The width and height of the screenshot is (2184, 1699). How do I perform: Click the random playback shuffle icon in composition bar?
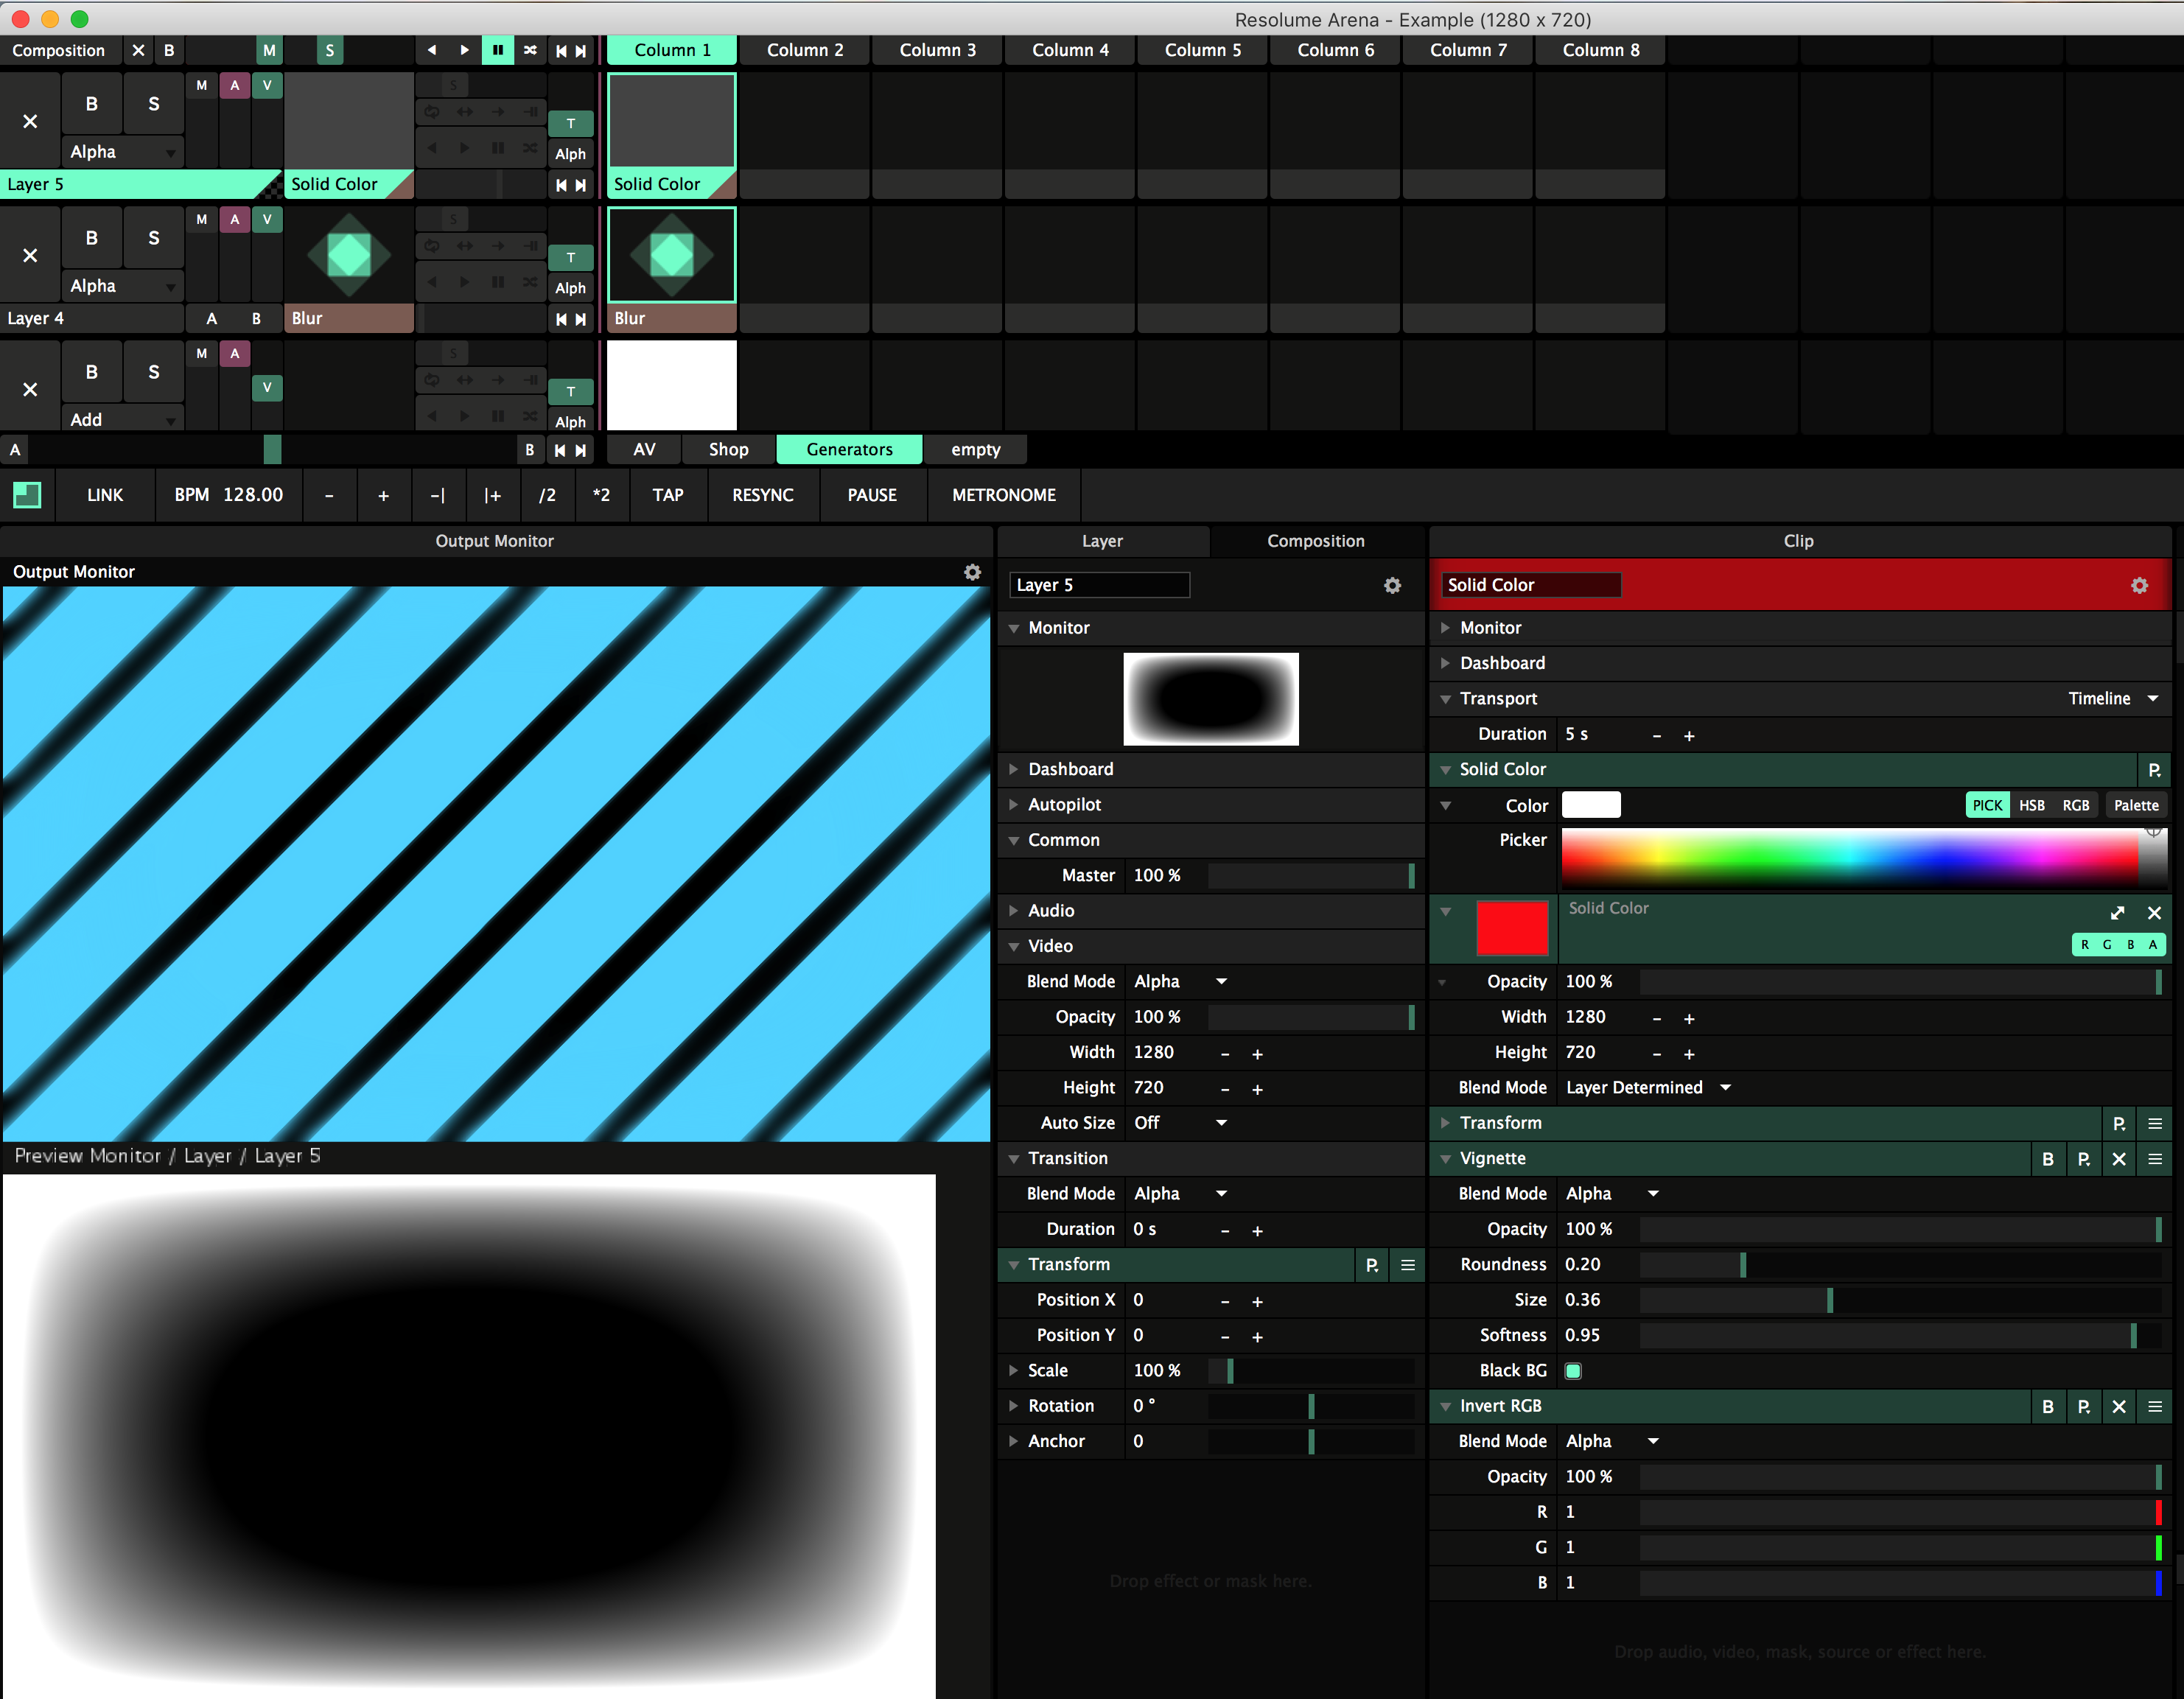(x=530, y=50)
